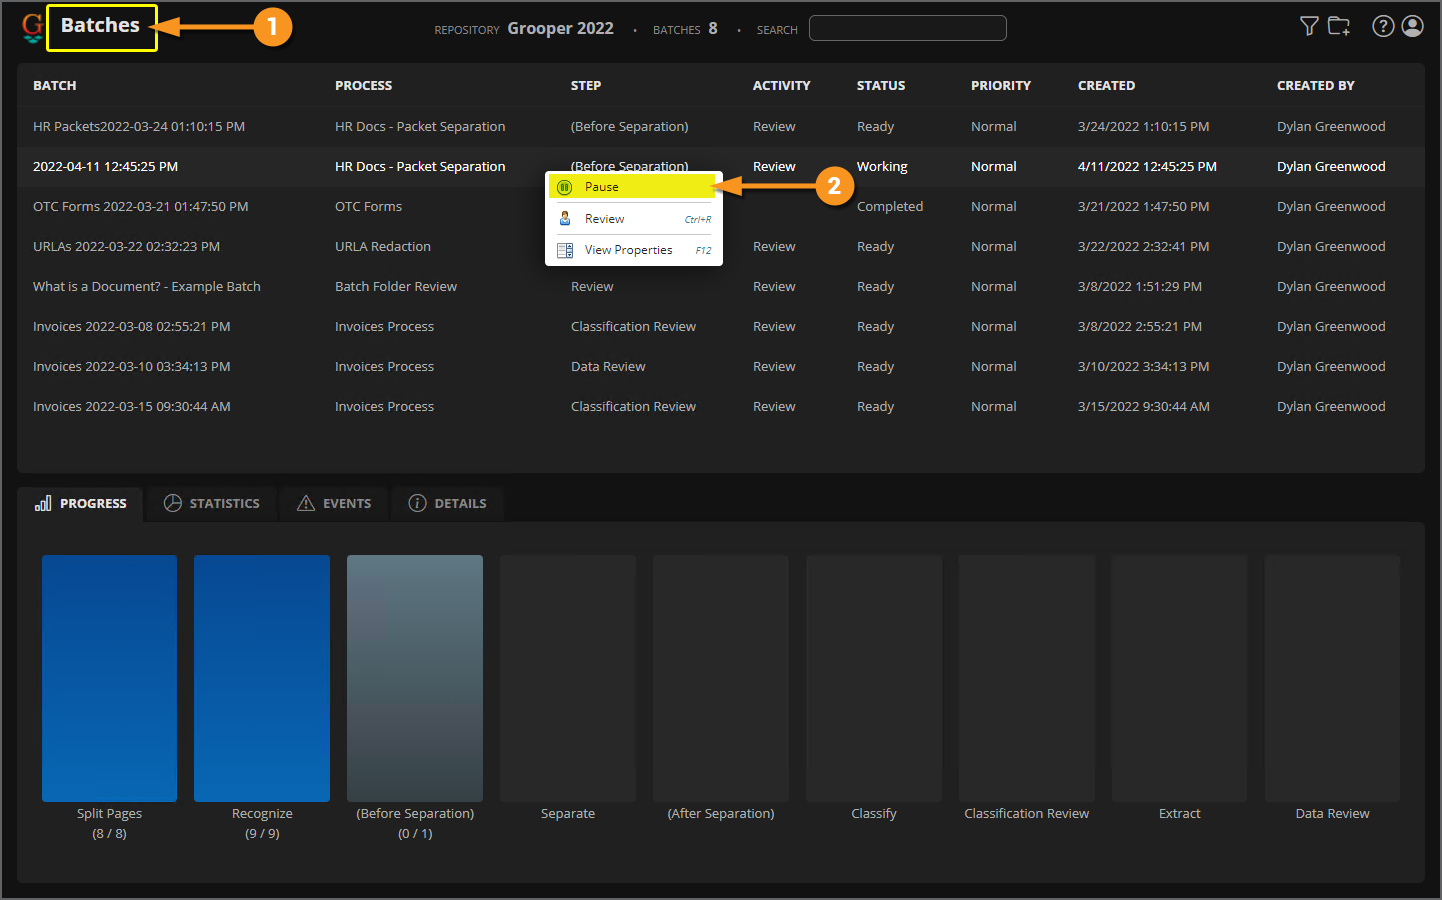Open the user account profile icon
This screenshot has height=900, width=1442.
point(1412,26)
